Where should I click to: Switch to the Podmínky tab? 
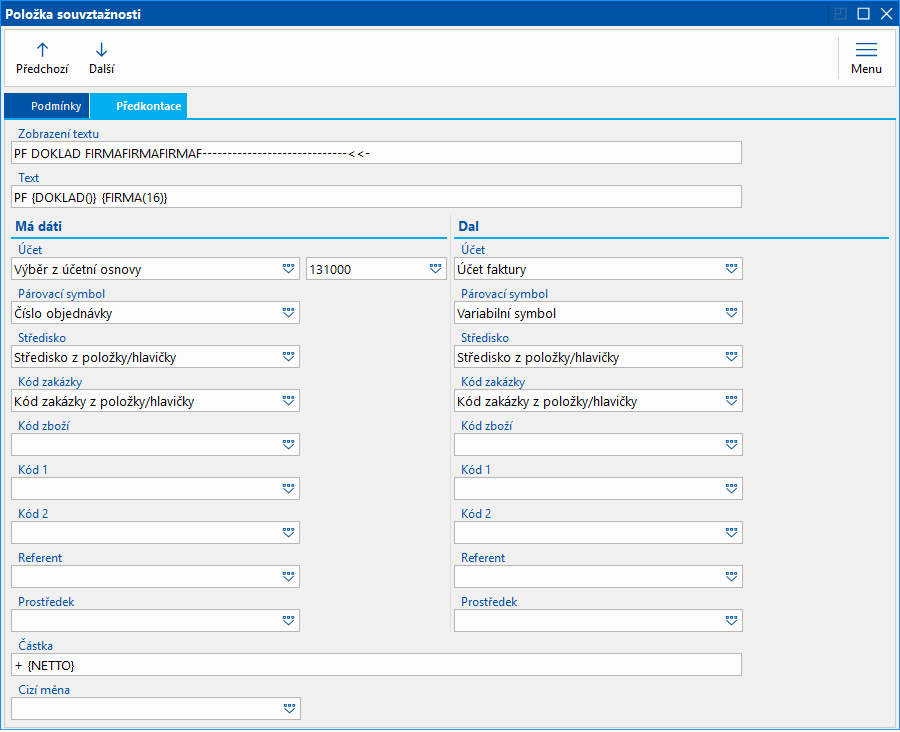coord(49,106)
